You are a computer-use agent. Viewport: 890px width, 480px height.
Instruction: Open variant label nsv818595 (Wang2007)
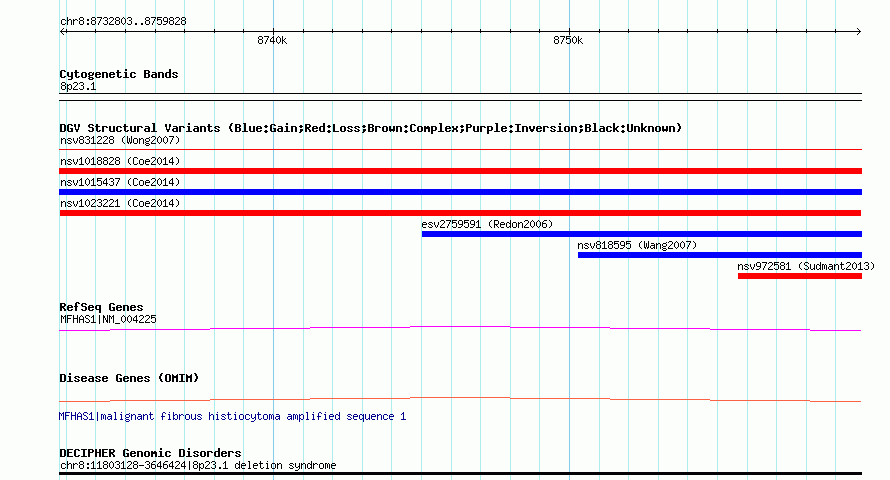click(x=637, y=245)
